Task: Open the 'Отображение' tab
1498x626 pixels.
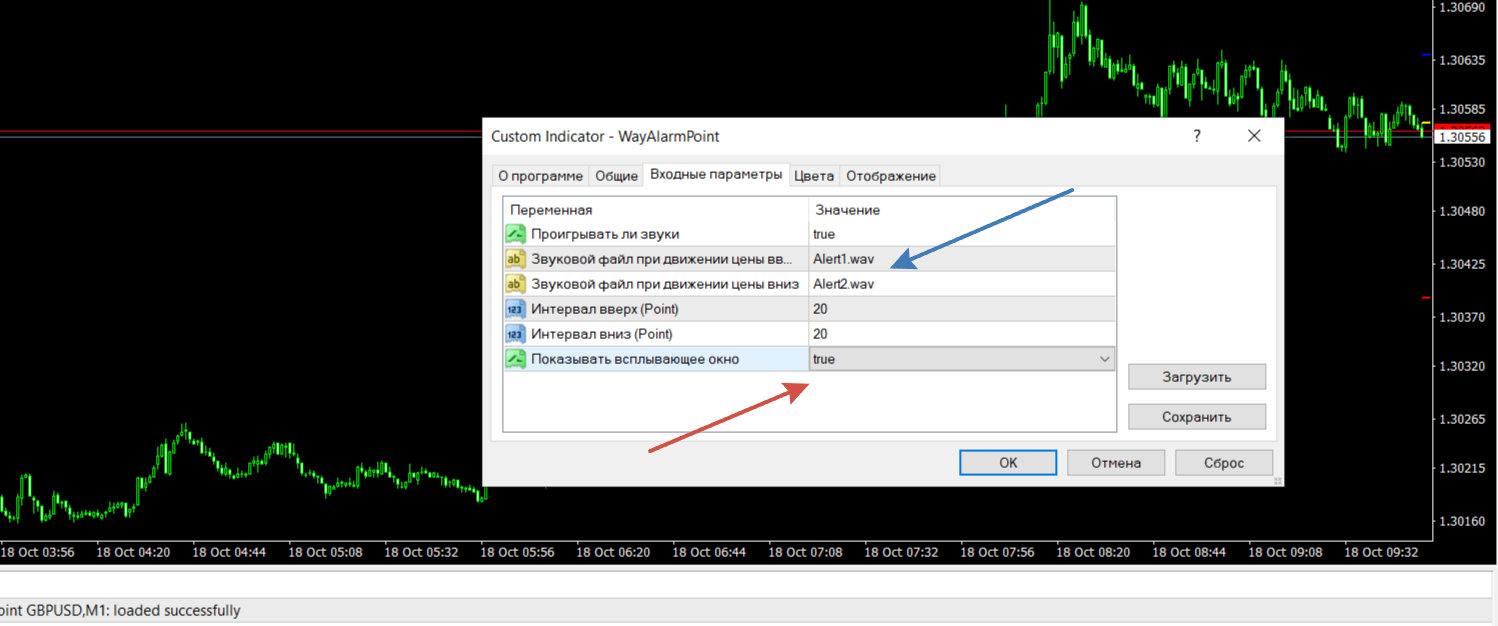Action: [x=890, y=176]
